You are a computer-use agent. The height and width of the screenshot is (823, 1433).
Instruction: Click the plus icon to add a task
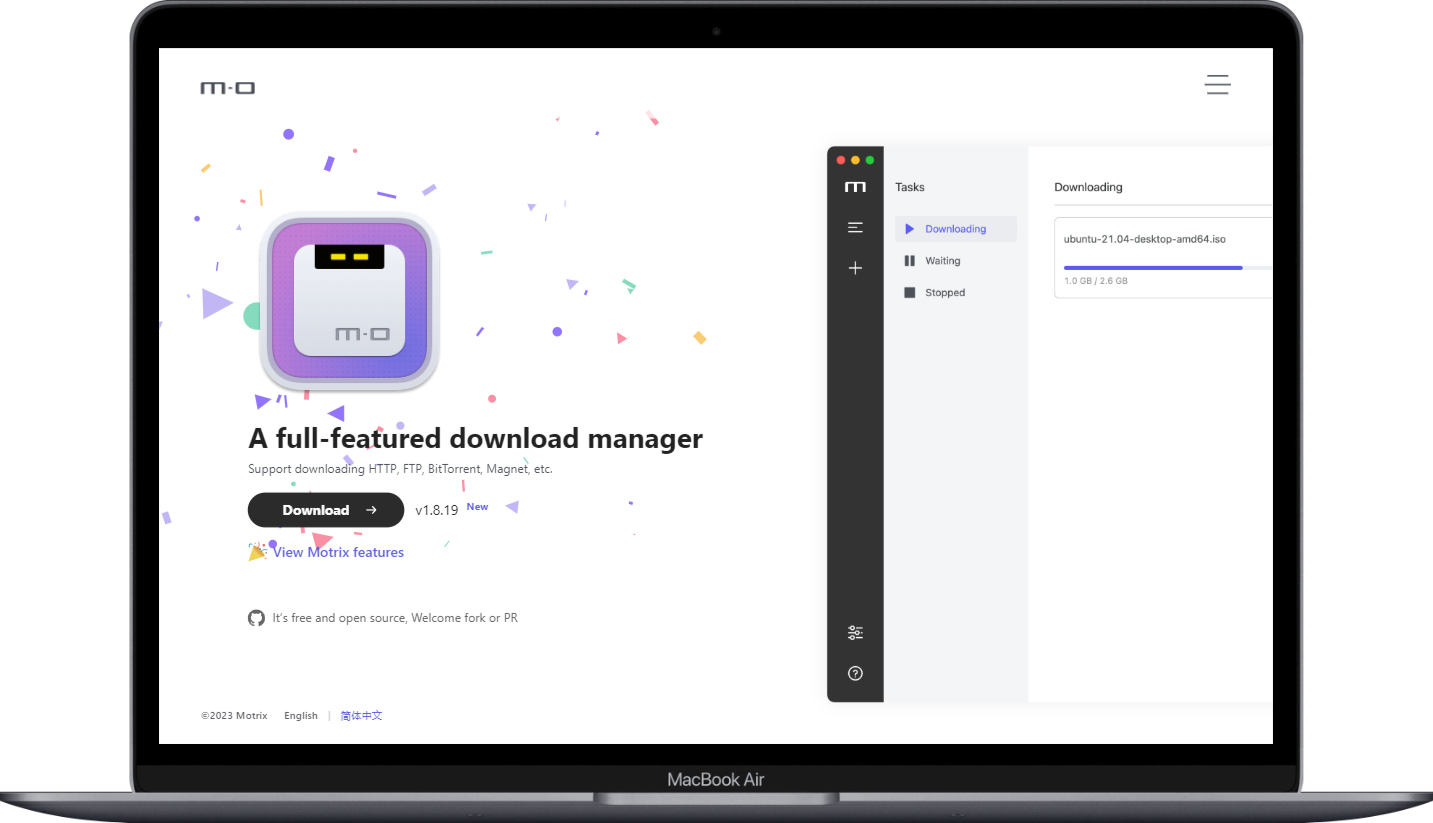coord(855,268)
